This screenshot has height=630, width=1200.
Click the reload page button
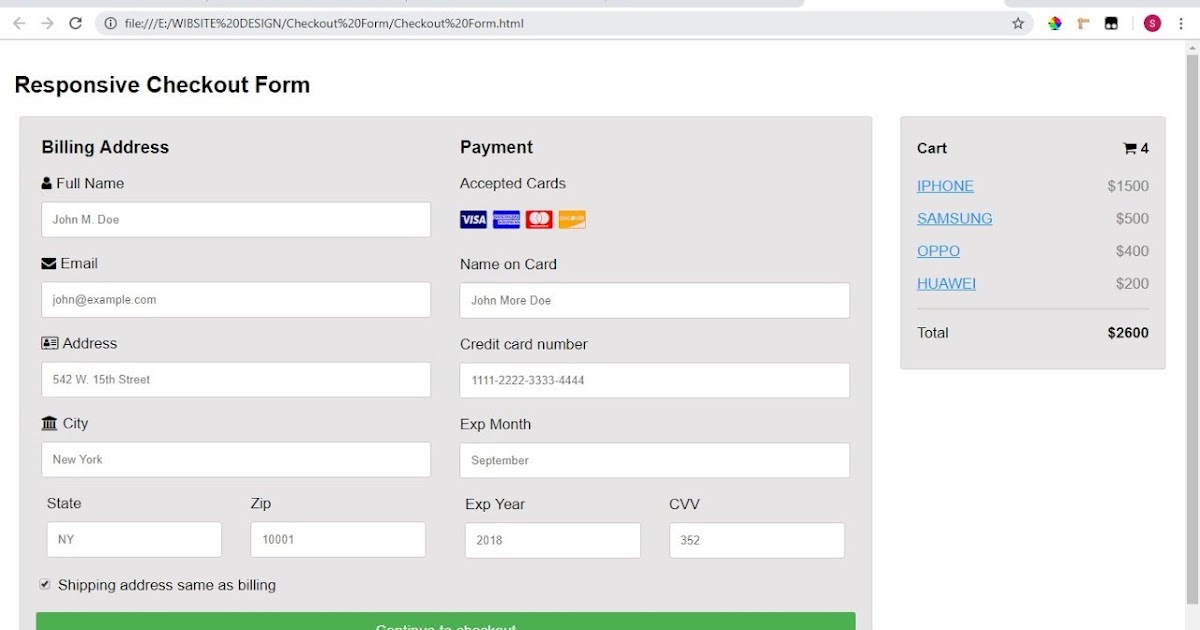point(75,22)
